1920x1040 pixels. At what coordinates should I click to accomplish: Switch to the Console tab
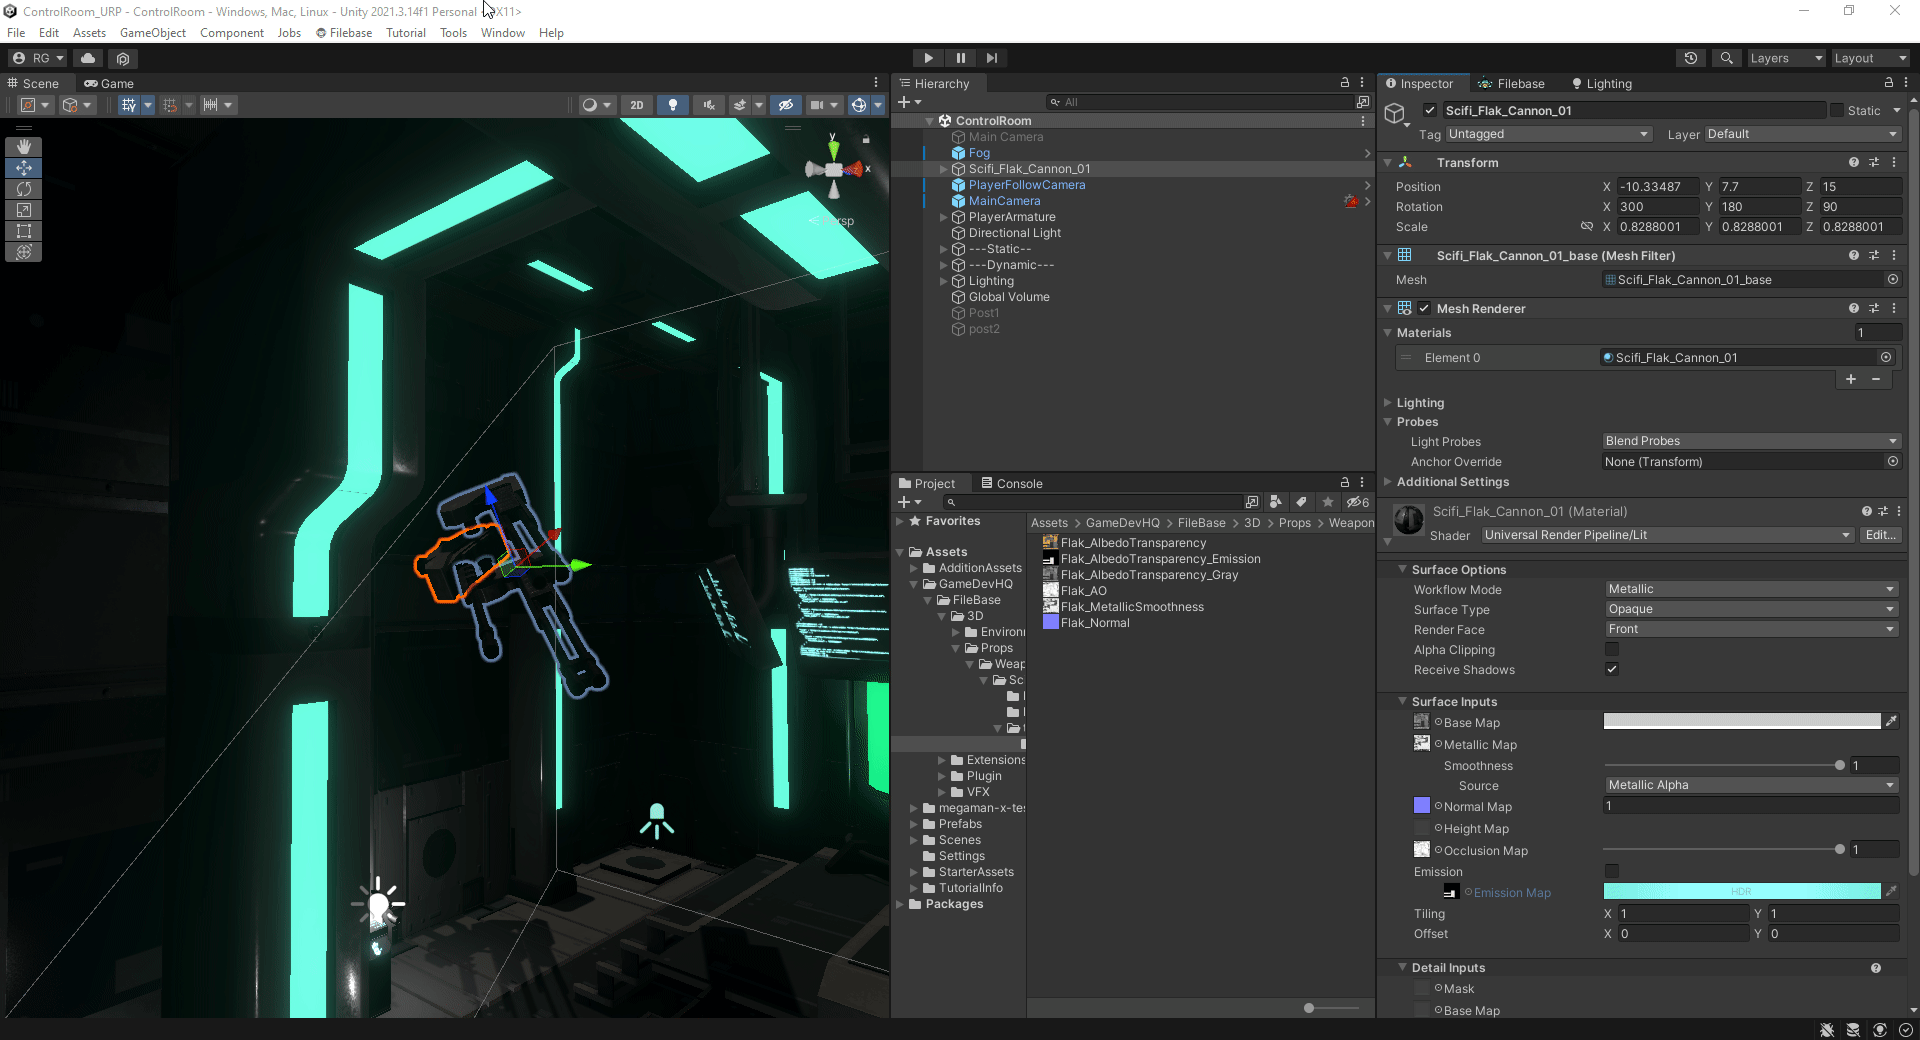pos(1012,484)
